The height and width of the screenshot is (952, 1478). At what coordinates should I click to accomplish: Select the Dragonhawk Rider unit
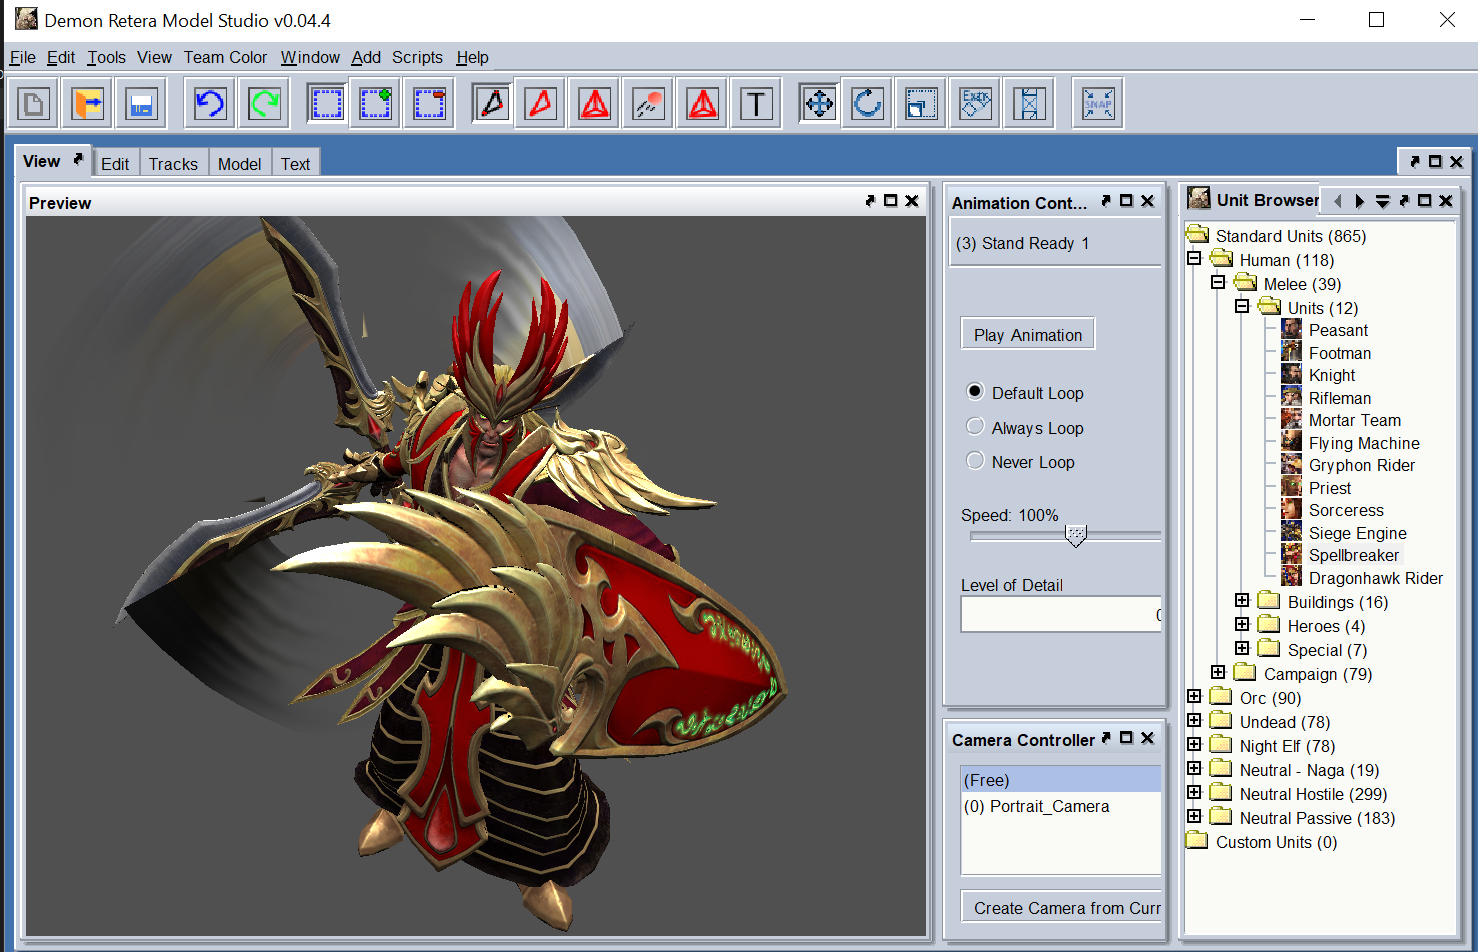click(x=1376, y=578)
